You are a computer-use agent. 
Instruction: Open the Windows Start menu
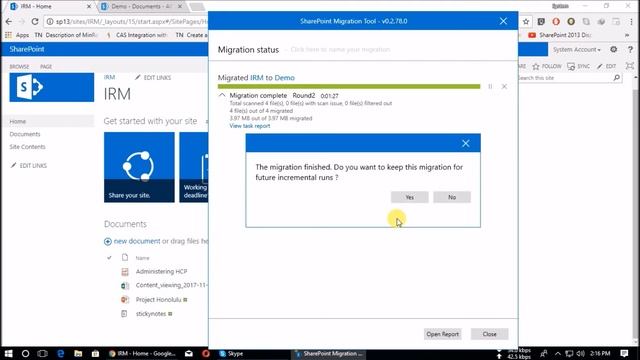8,353
